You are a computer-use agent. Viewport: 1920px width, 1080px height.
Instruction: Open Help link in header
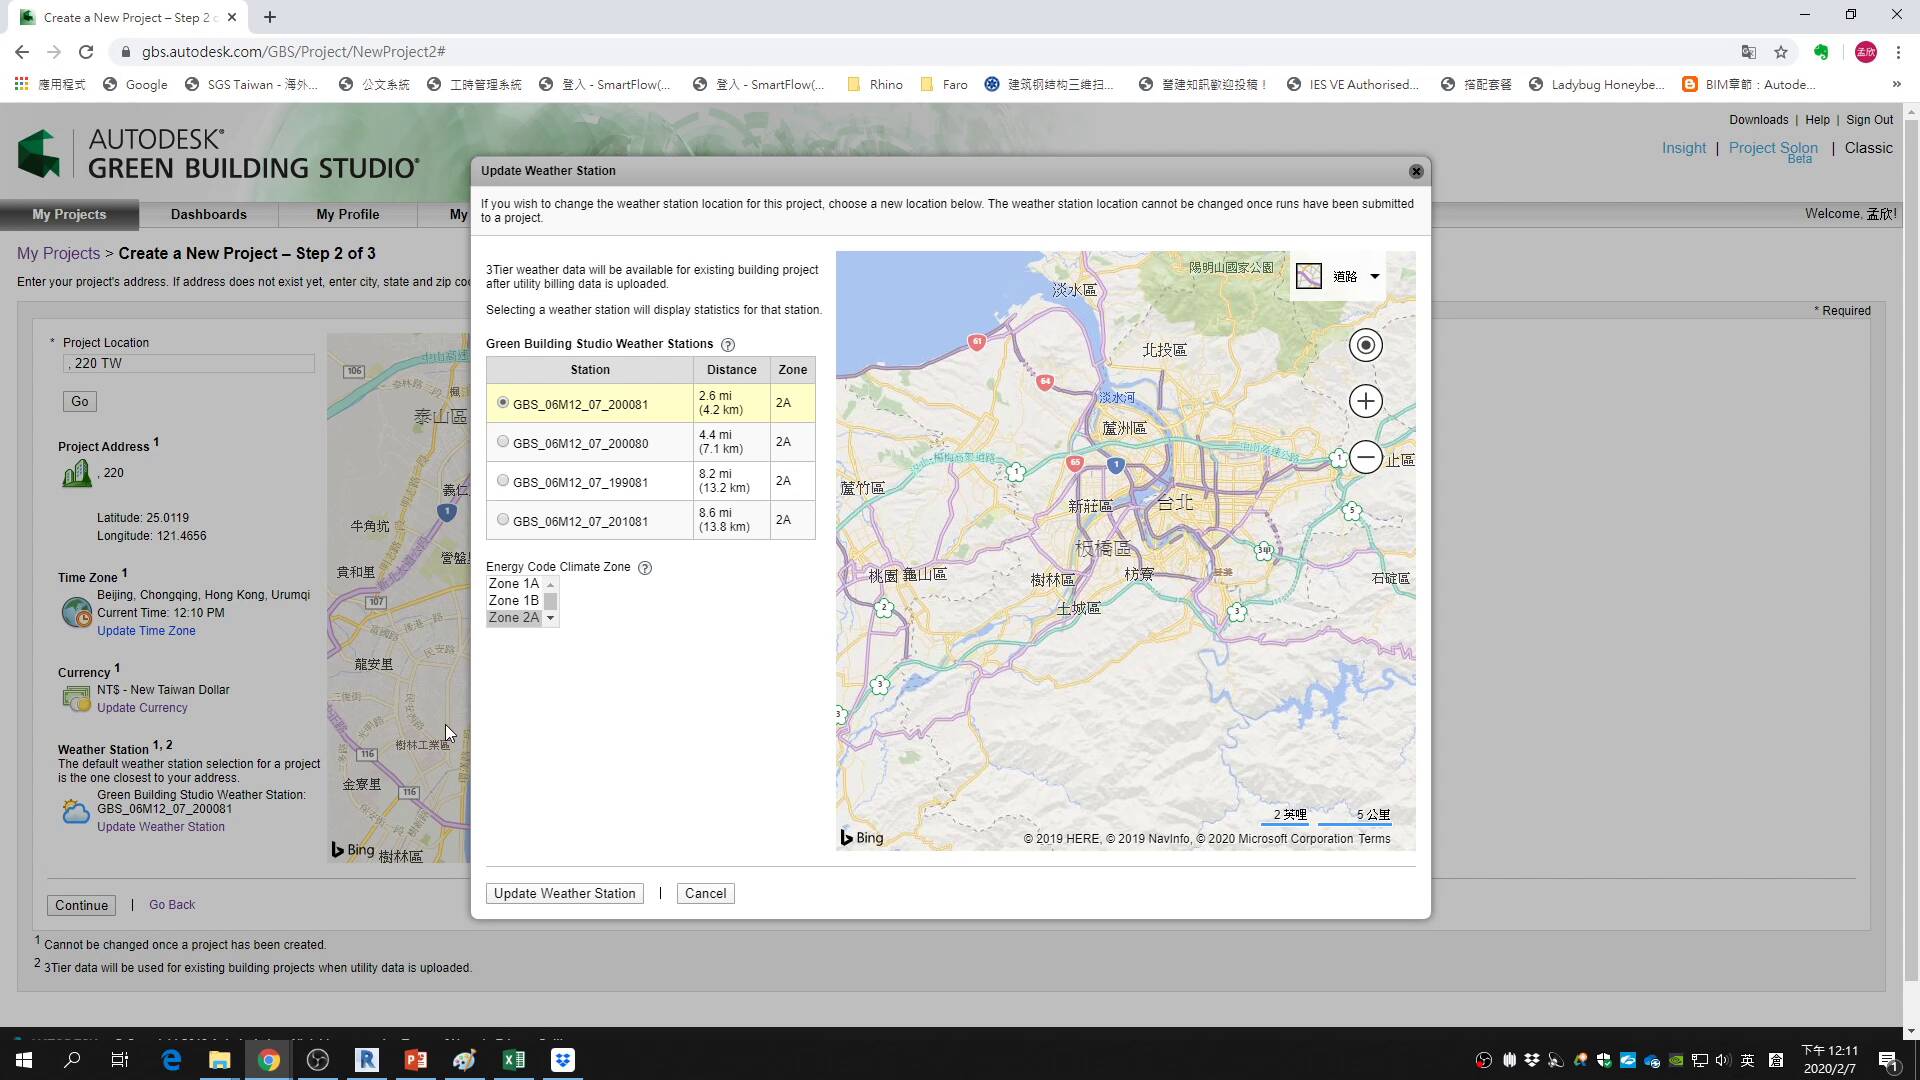tap(1817, 120)
